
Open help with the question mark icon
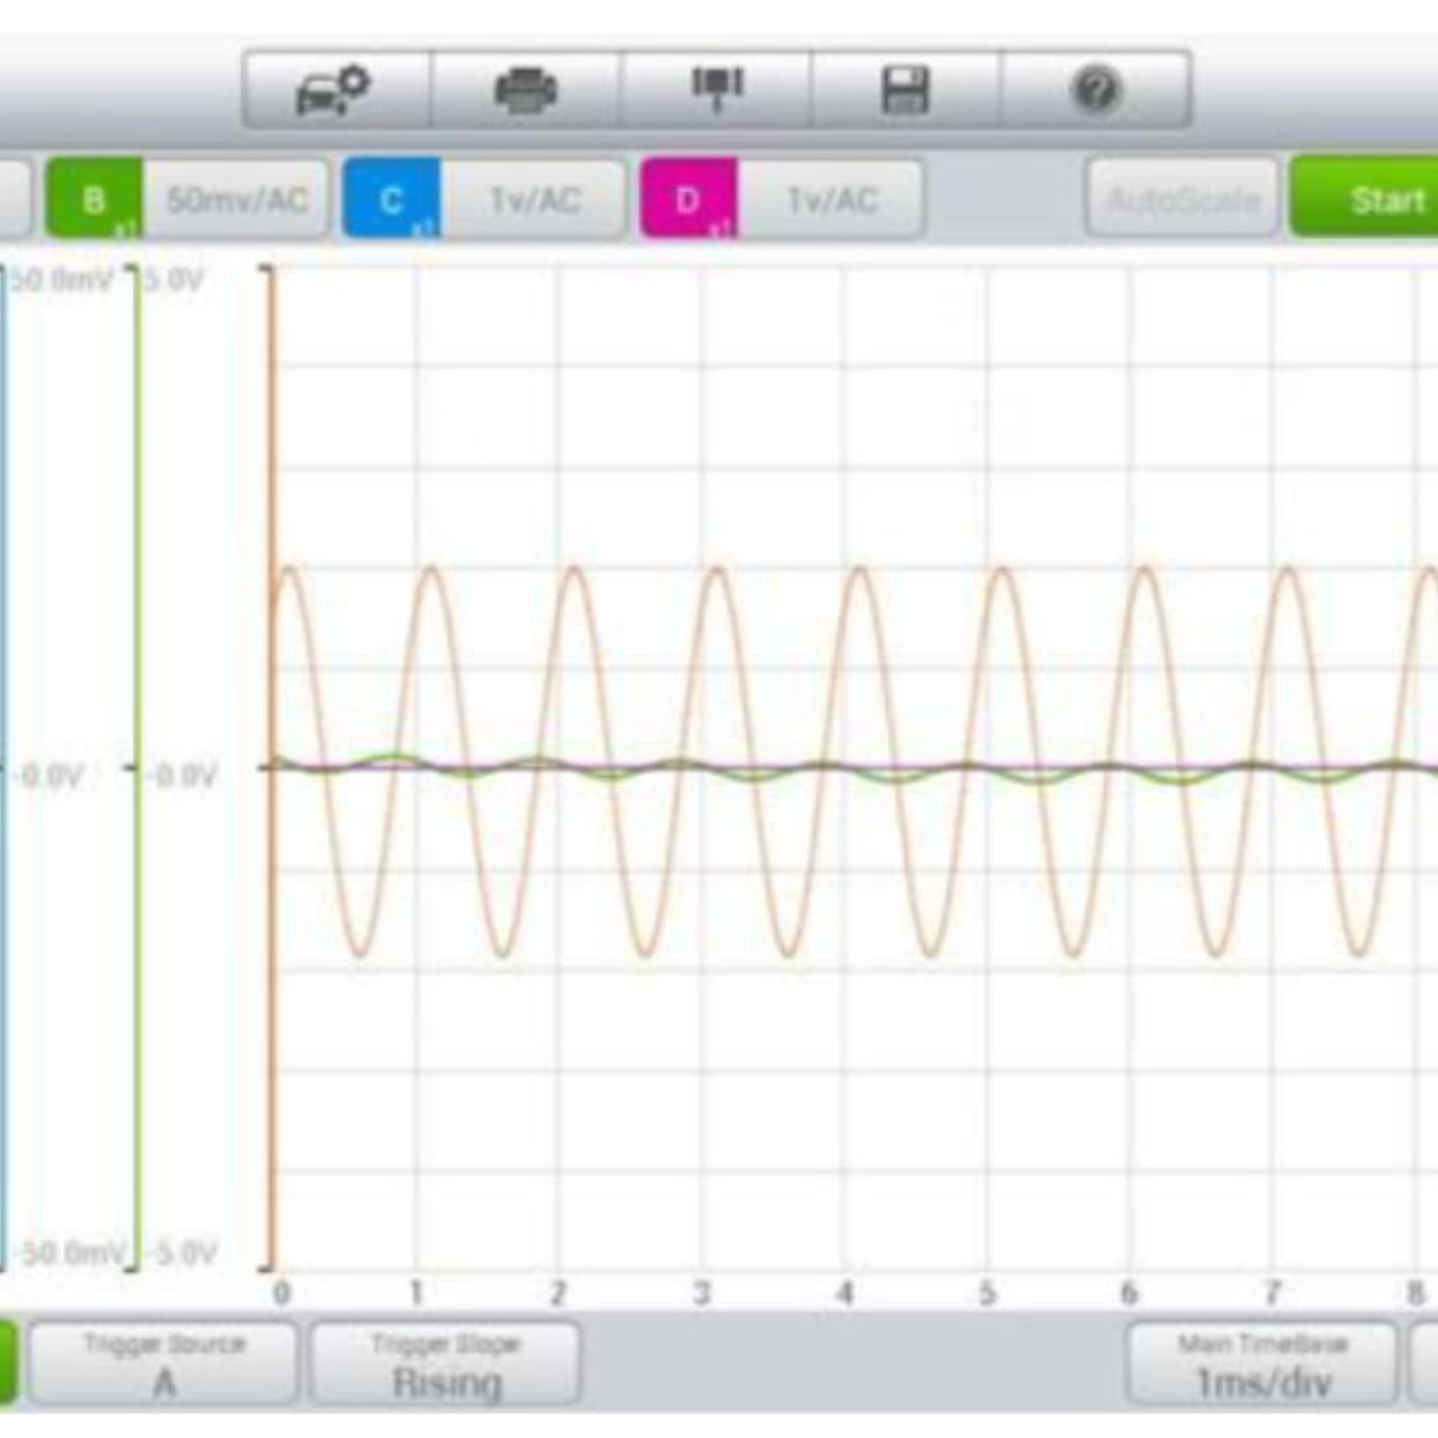click(x=1096, y=90)
